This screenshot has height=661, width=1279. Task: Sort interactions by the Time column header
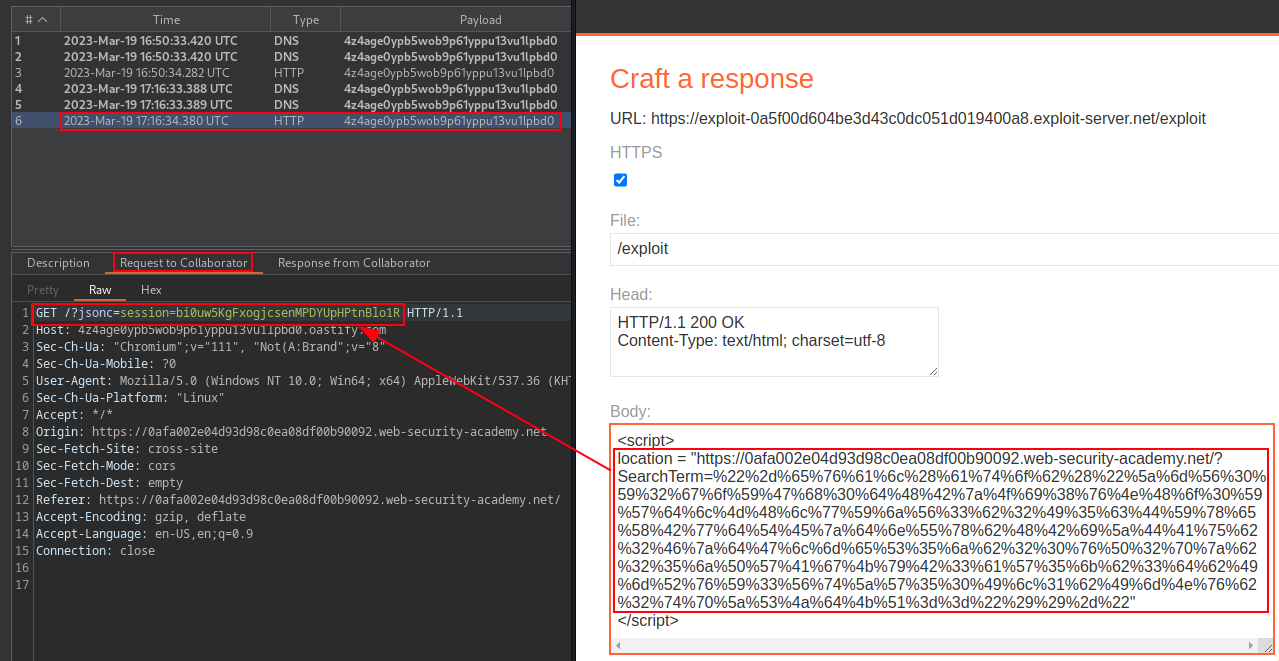[166, 19]
